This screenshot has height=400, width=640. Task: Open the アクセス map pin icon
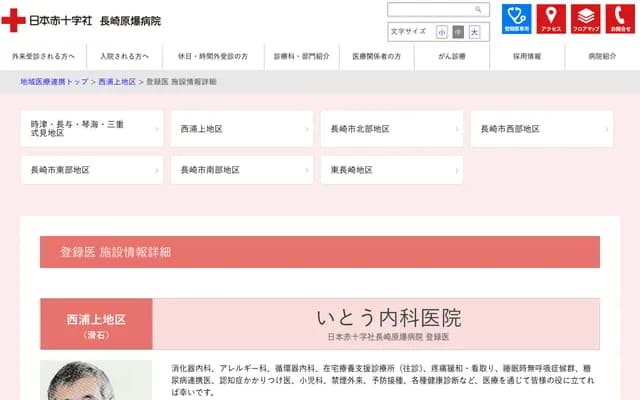click(x=551, y=19)
